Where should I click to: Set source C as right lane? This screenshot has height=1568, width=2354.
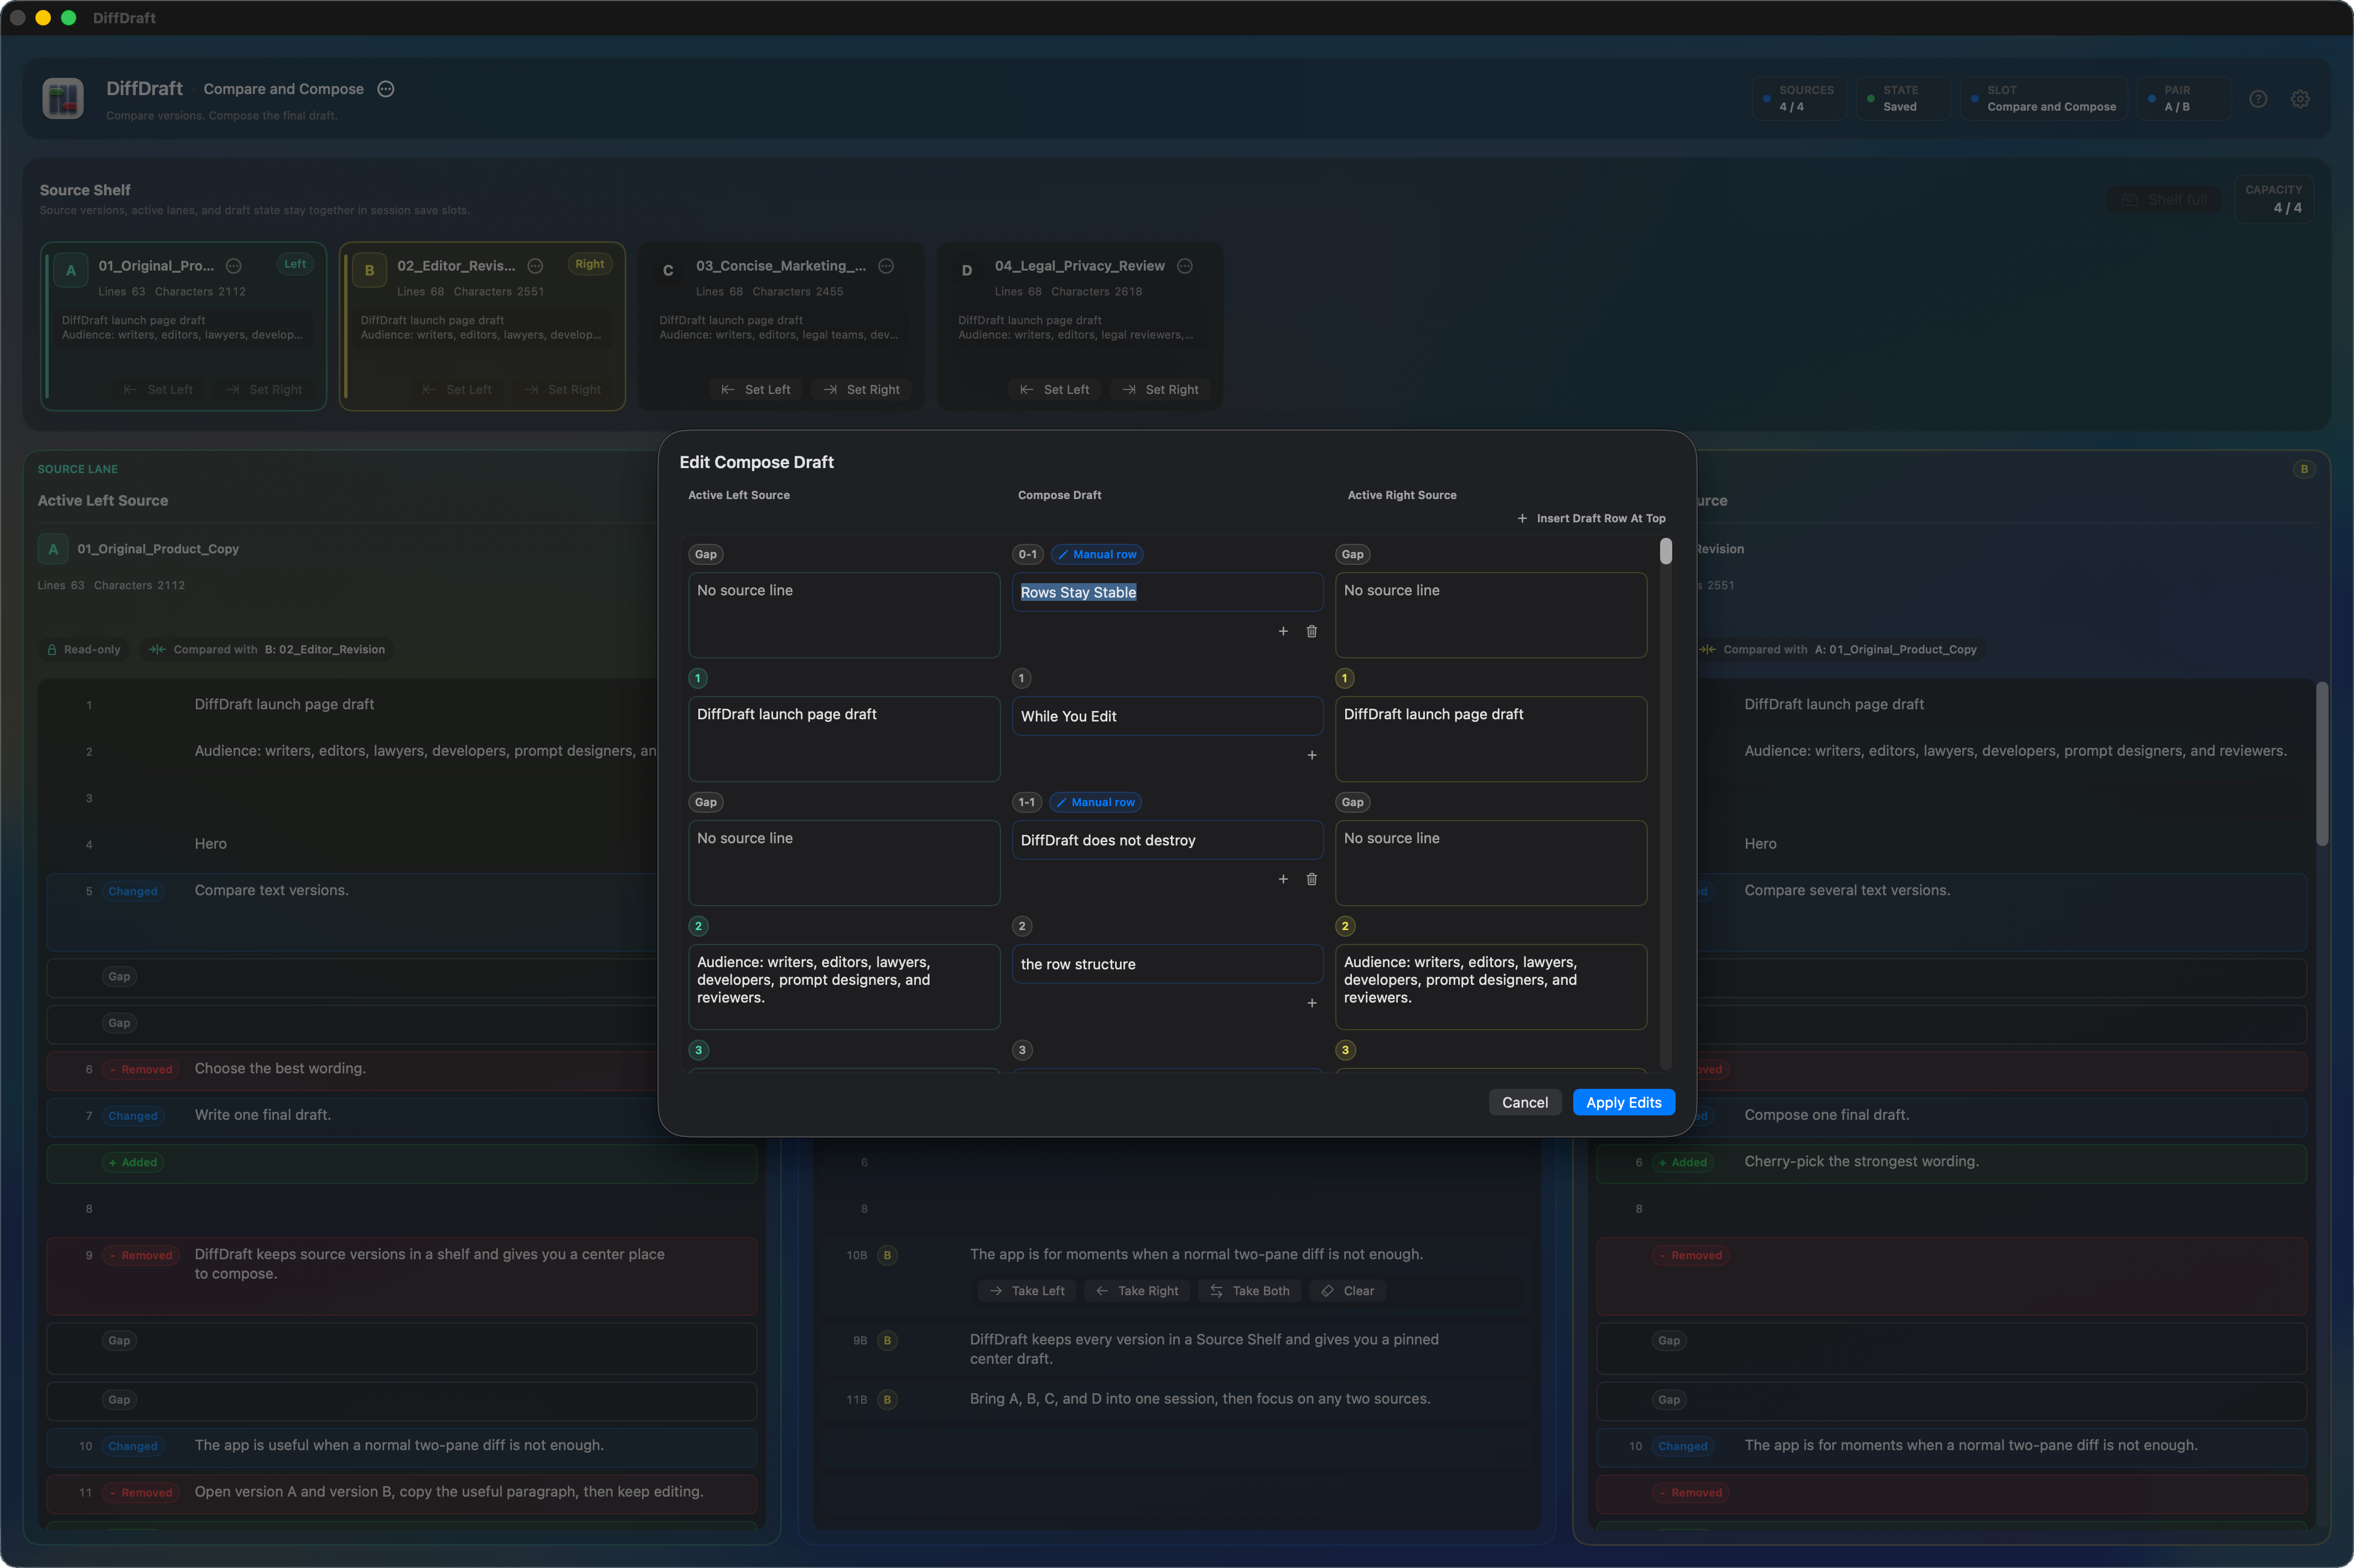click(862, 390)
